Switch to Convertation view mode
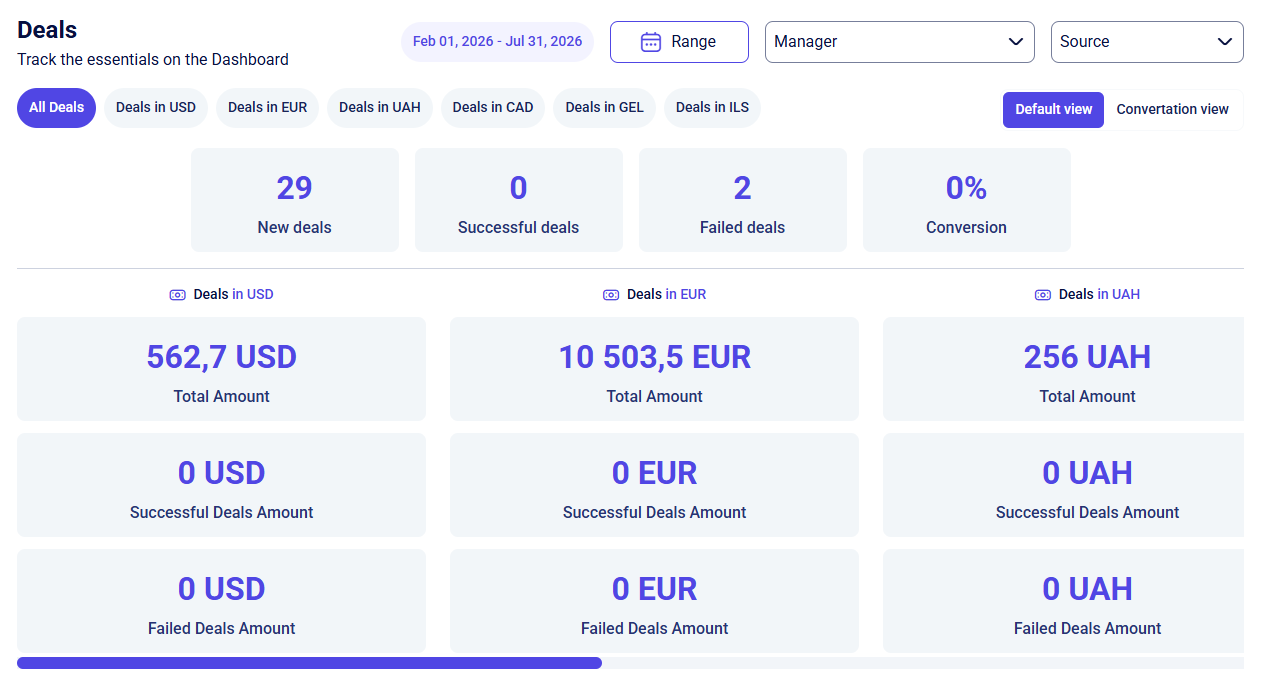This screenshot has width=1263, height=697. pos(1173,110)
